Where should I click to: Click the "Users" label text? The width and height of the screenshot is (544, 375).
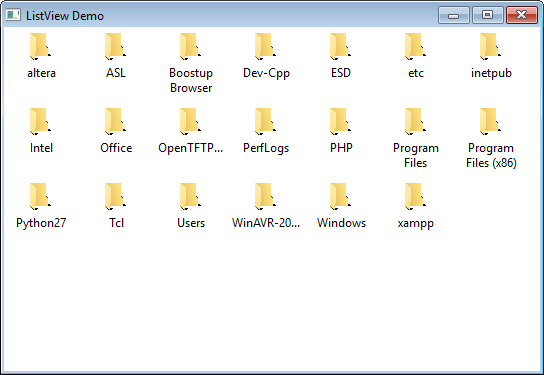tap(191, 223)
